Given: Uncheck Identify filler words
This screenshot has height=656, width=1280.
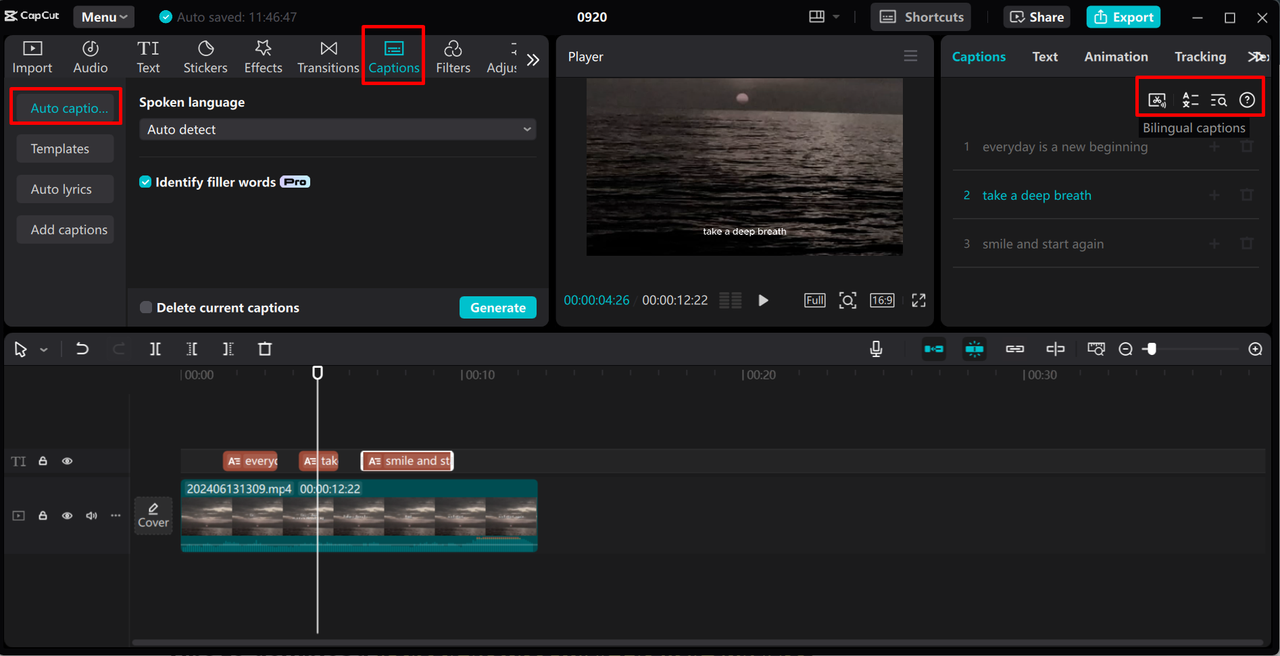Looking at the screenshot, I should pyautogui.click(x=145, y=182).
